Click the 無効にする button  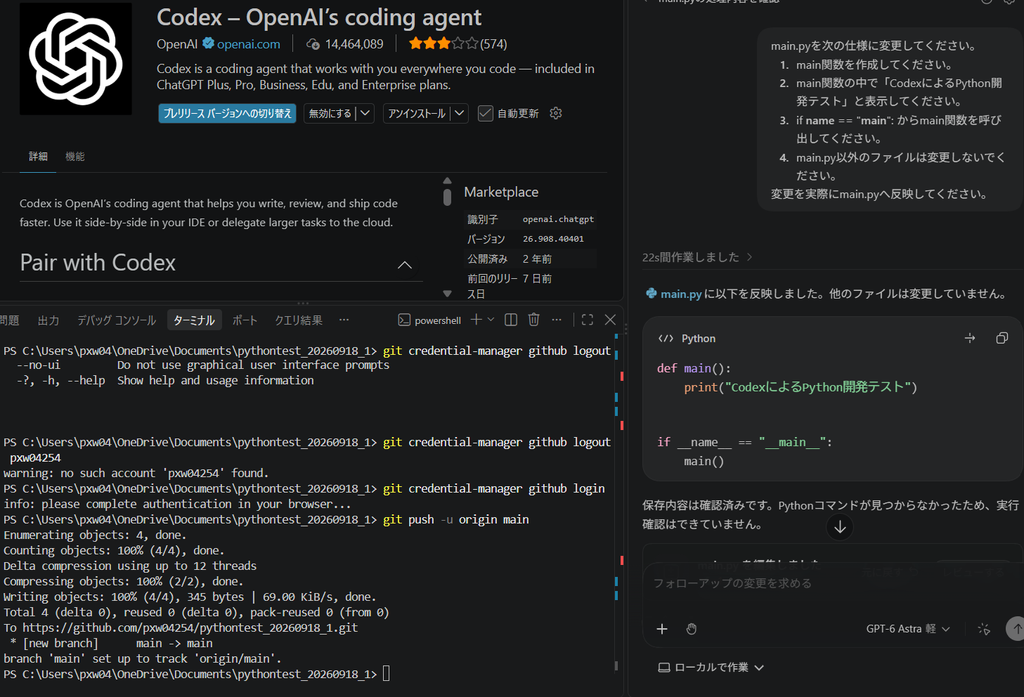330,113
